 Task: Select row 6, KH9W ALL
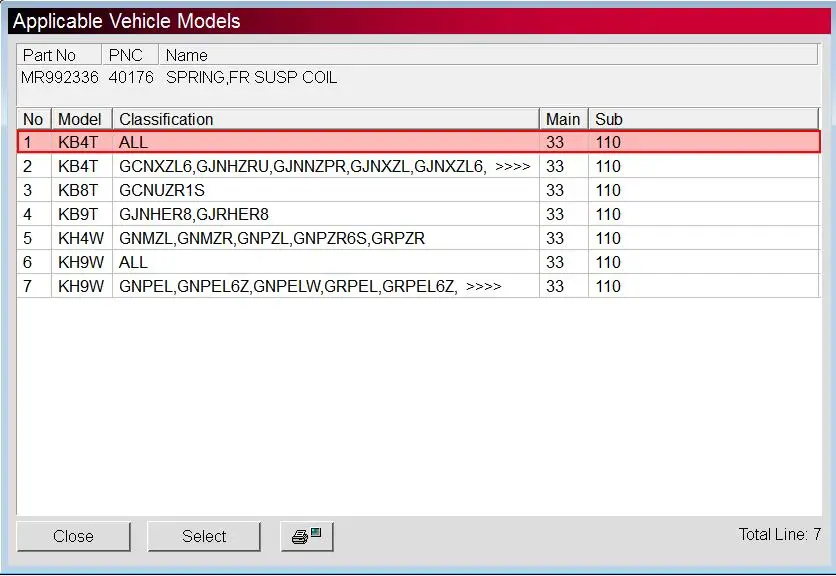[x=419, y=262]
